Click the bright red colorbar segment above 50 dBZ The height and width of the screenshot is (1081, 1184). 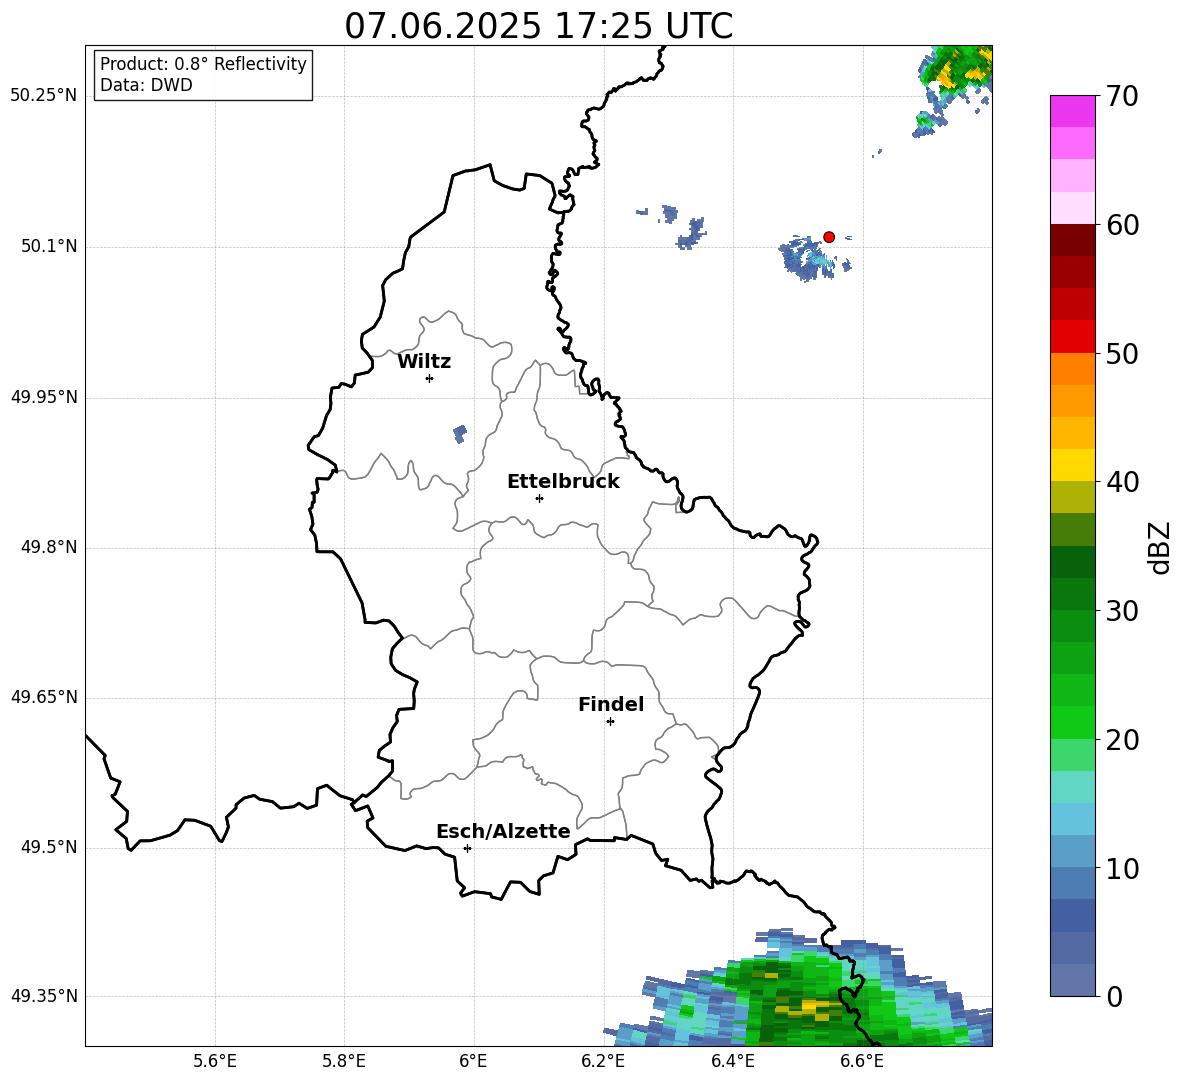1073,337
